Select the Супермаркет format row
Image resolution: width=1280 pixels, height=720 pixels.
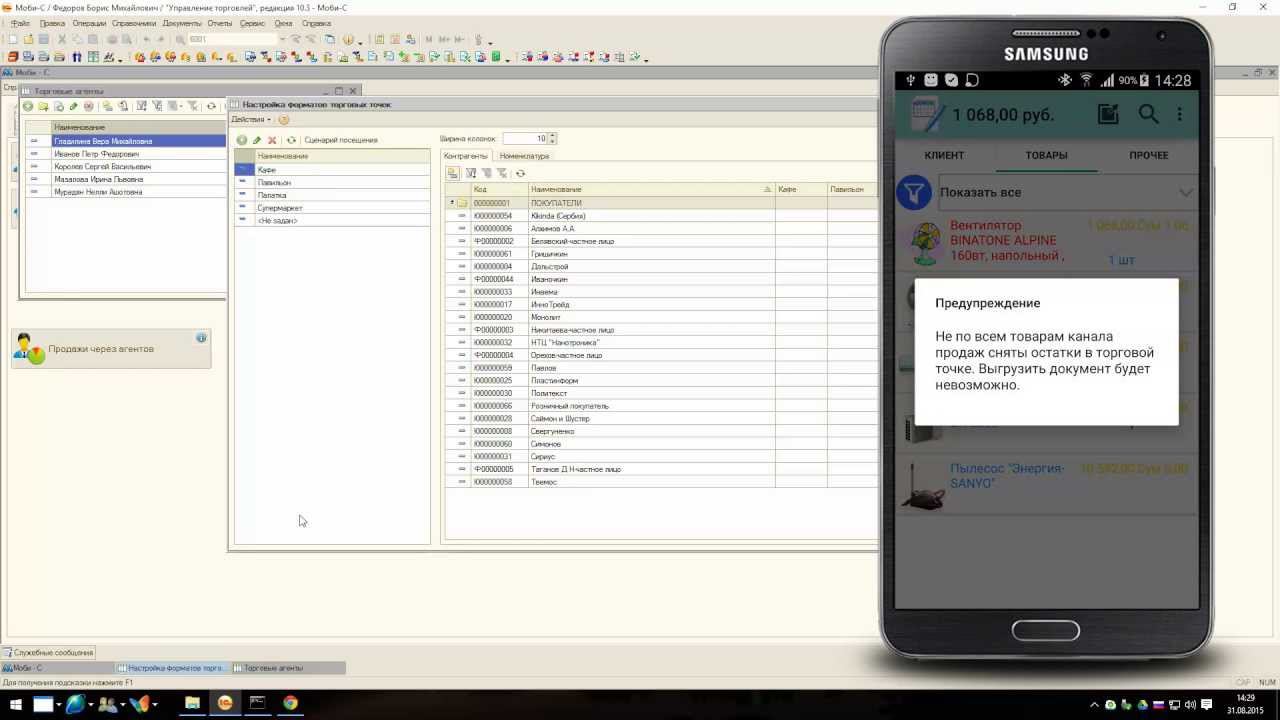pyautogui.click(x=332, y=208)
